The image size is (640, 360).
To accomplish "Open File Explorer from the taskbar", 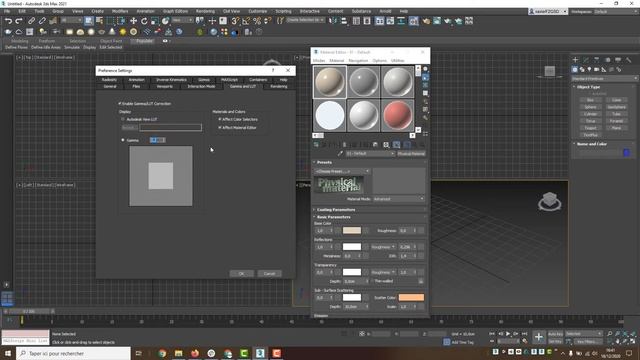I will tap(179, 353).
